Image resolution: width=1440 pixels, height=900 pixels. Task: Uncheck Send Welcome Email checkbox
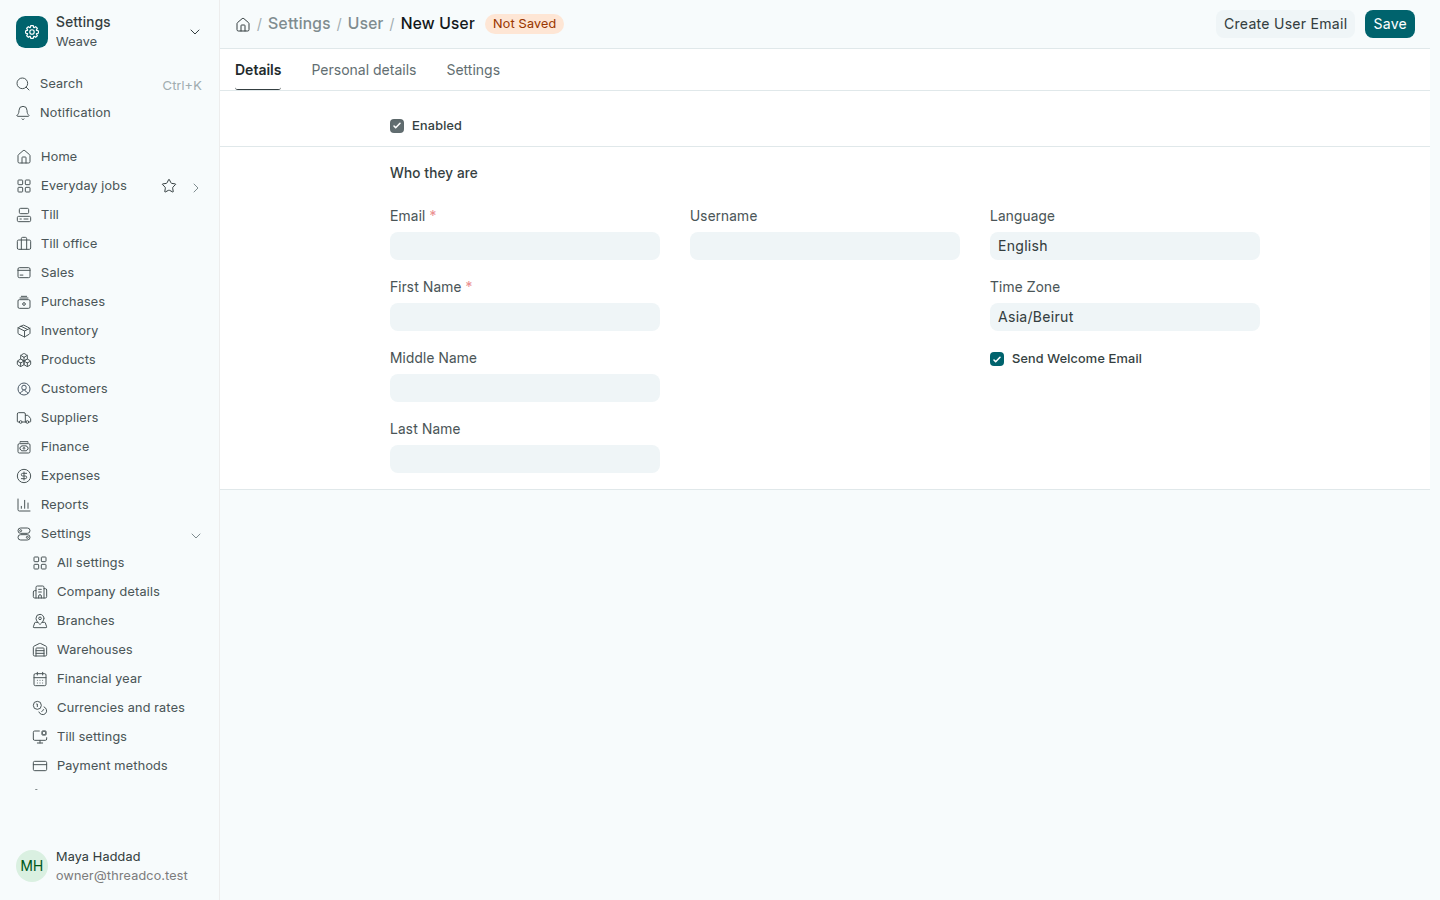point(997,359)
